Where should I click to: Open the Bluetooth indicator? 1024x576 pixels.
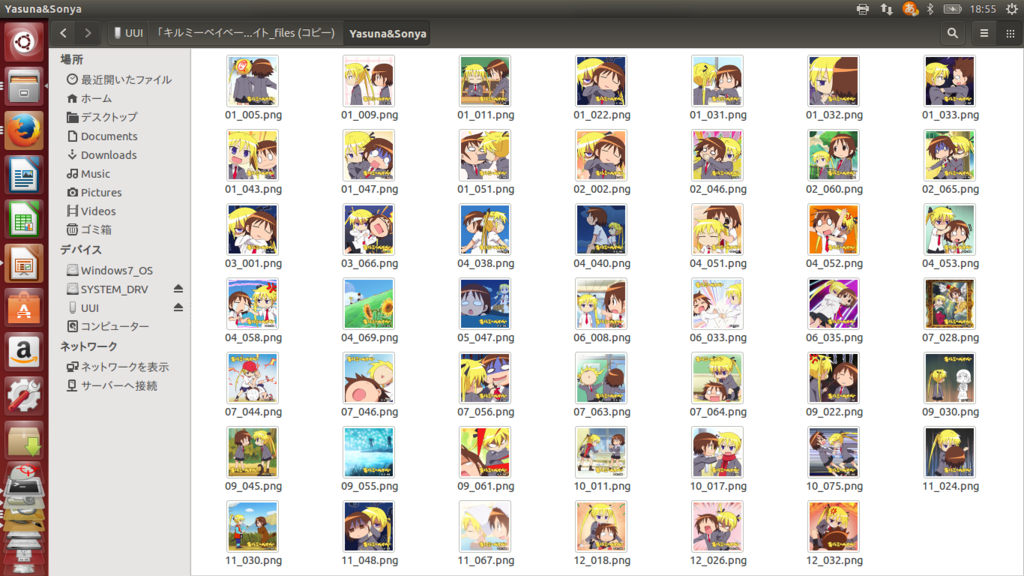pos(931,9)
